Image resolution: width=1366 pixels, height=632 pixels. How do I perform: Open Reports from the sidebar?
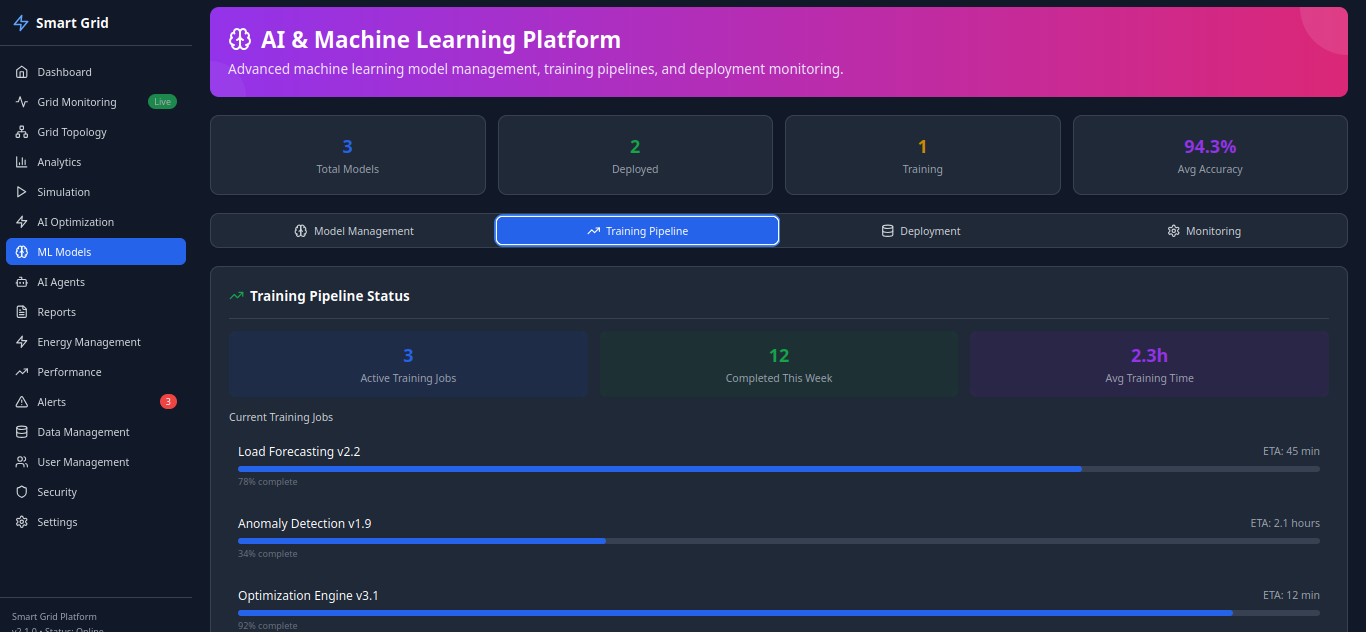click(96, 312)
